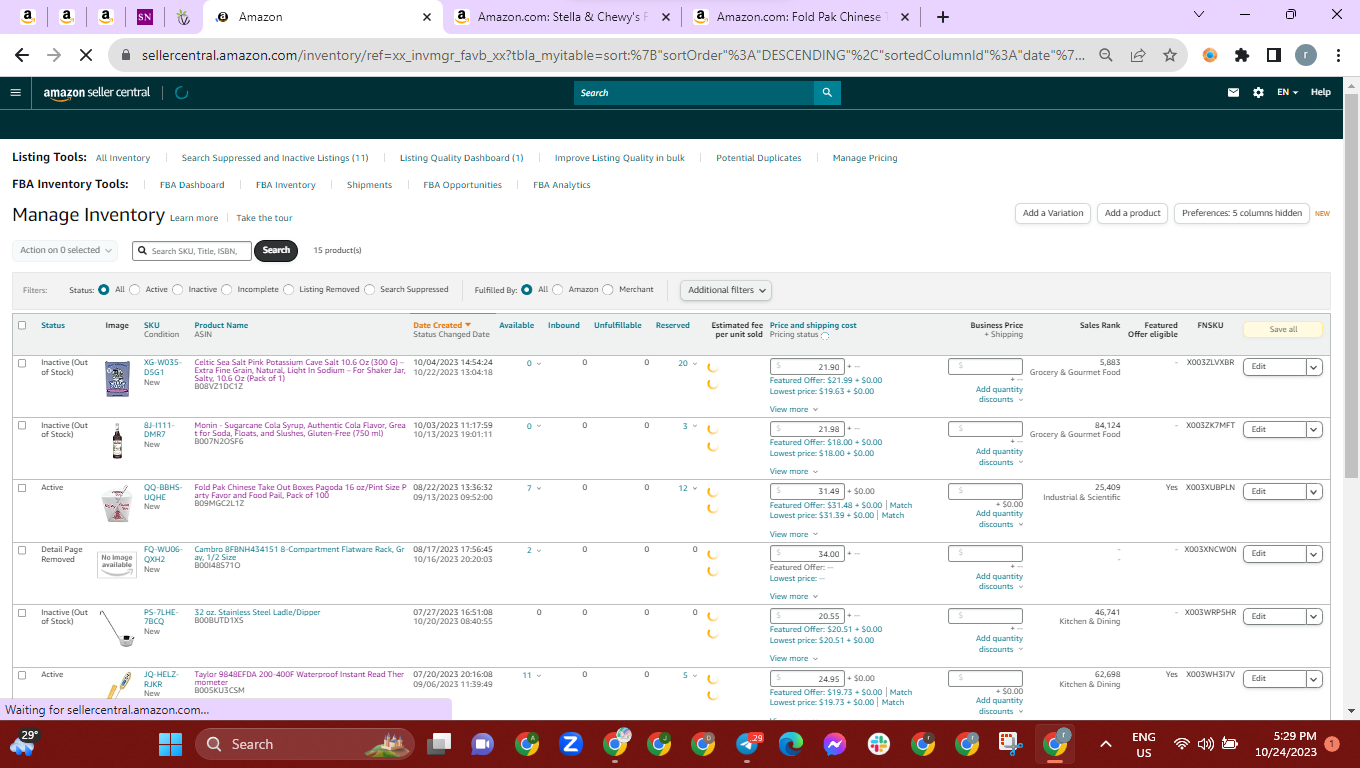Go back with the browser back arrow
Screen dimensions: 1360x768
(x=22, y=55)
